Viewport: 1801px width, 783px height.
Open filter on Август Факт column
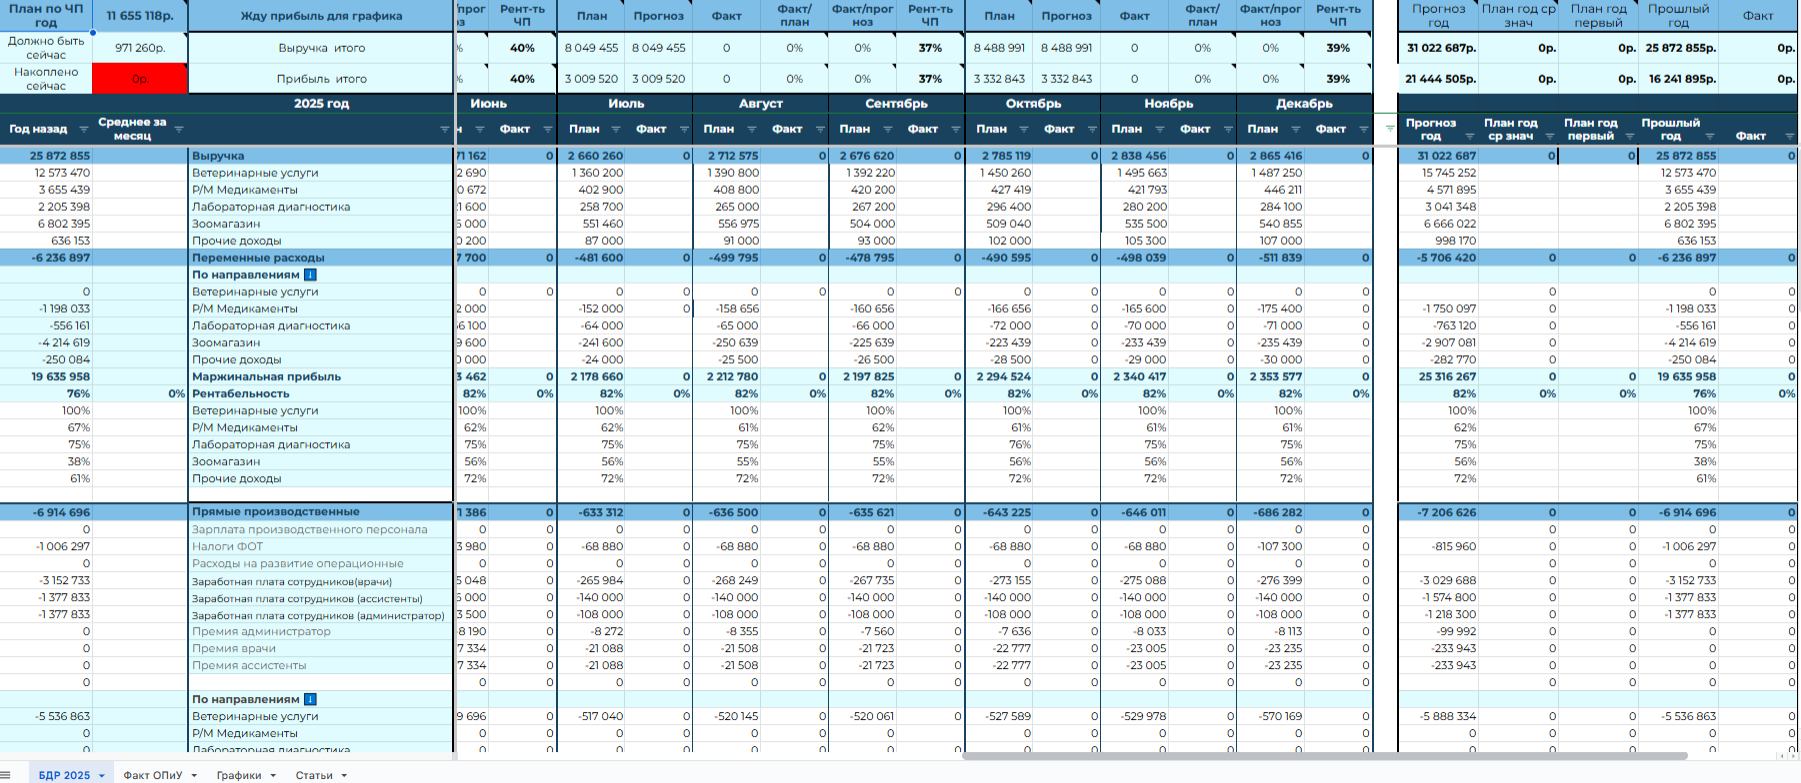pos(820,129)
